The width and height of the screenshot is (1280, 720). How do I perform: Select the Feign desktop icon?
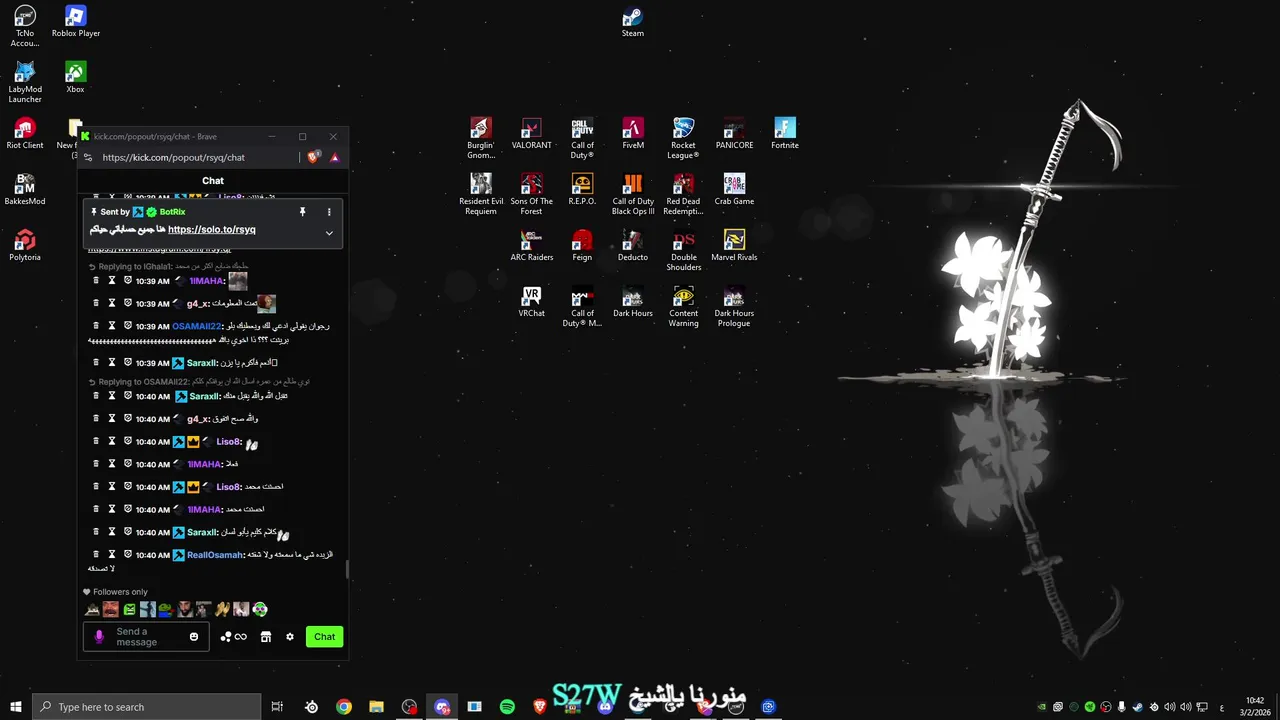(x=582, y=246)
